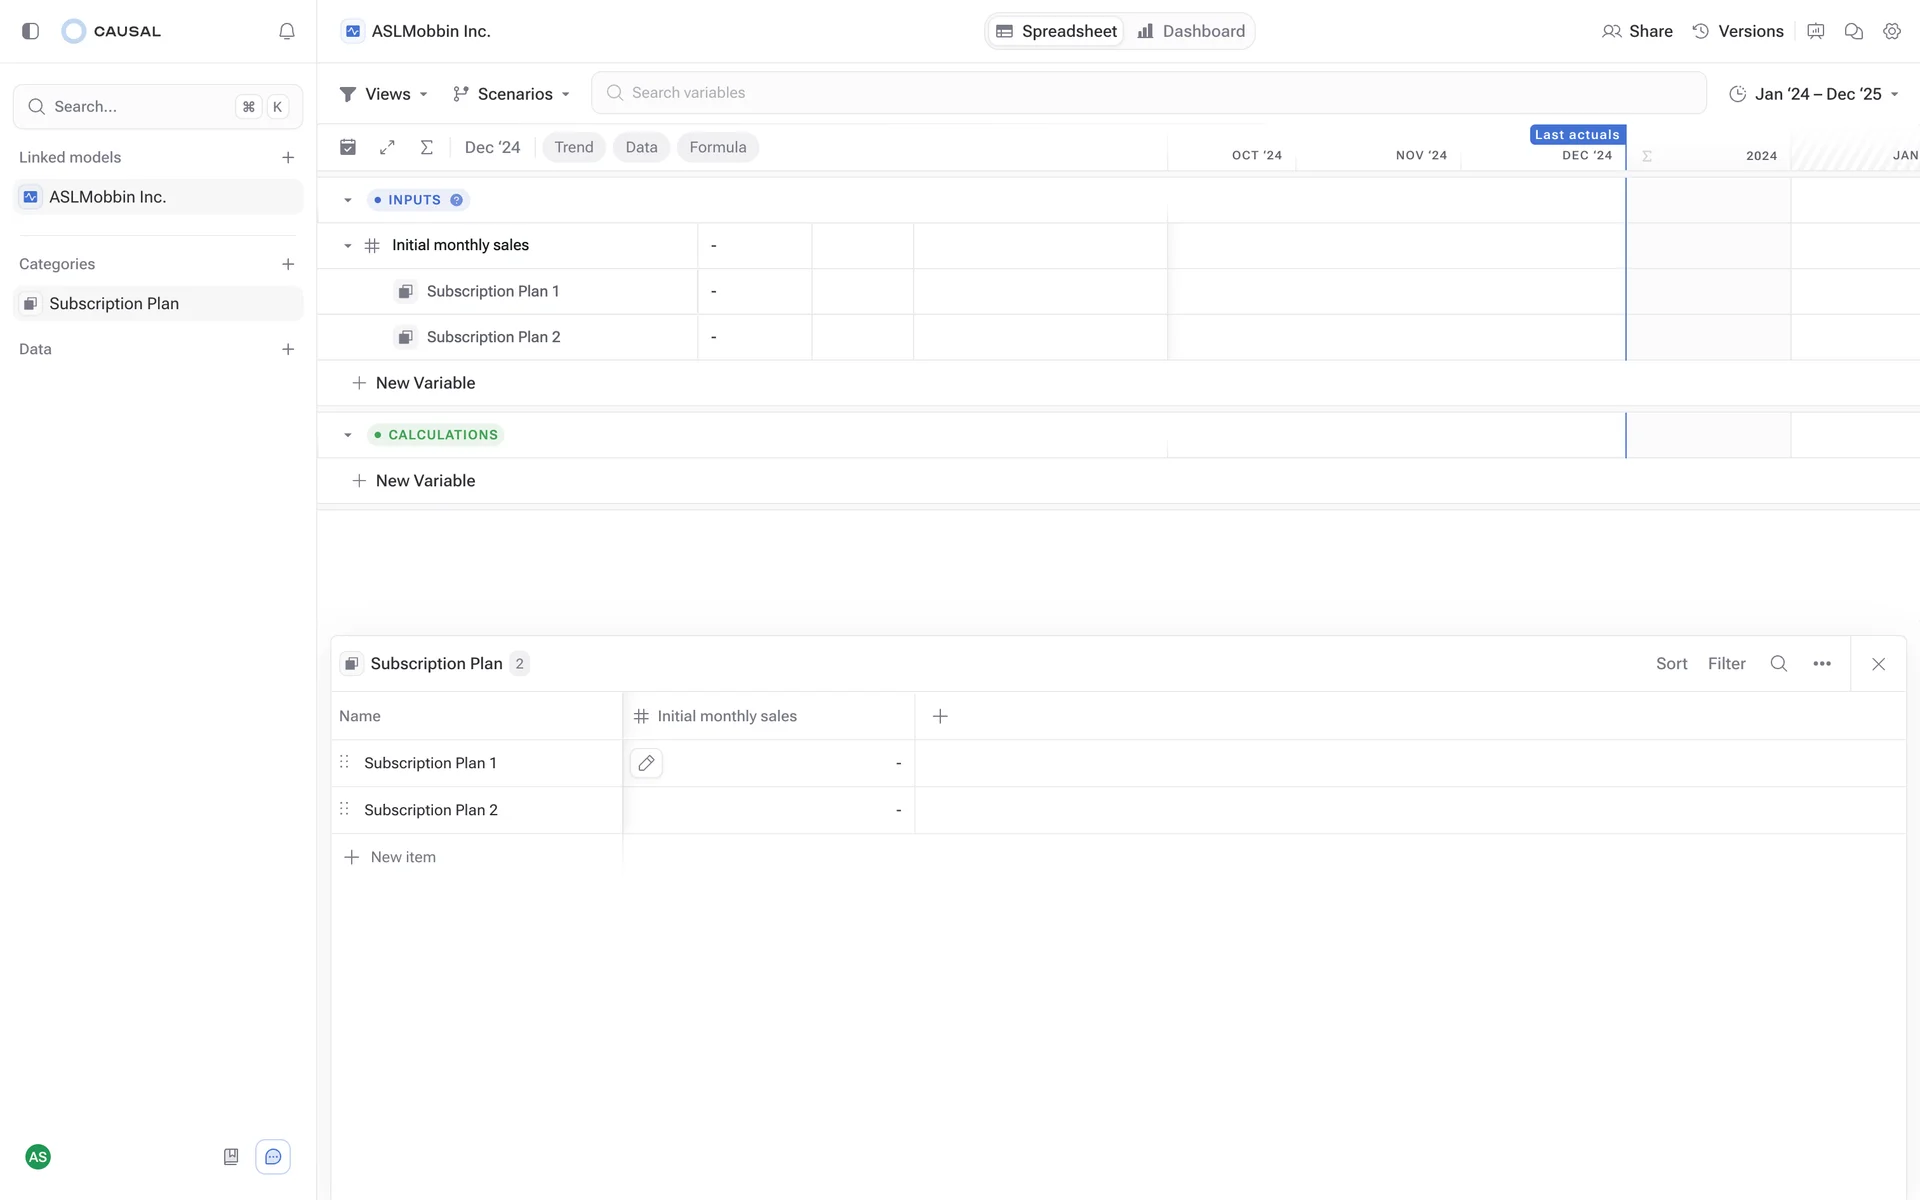Collapse the INPUTS section
The height and width of the screenshot is (1200, 1920).
(x=348, y=200)
